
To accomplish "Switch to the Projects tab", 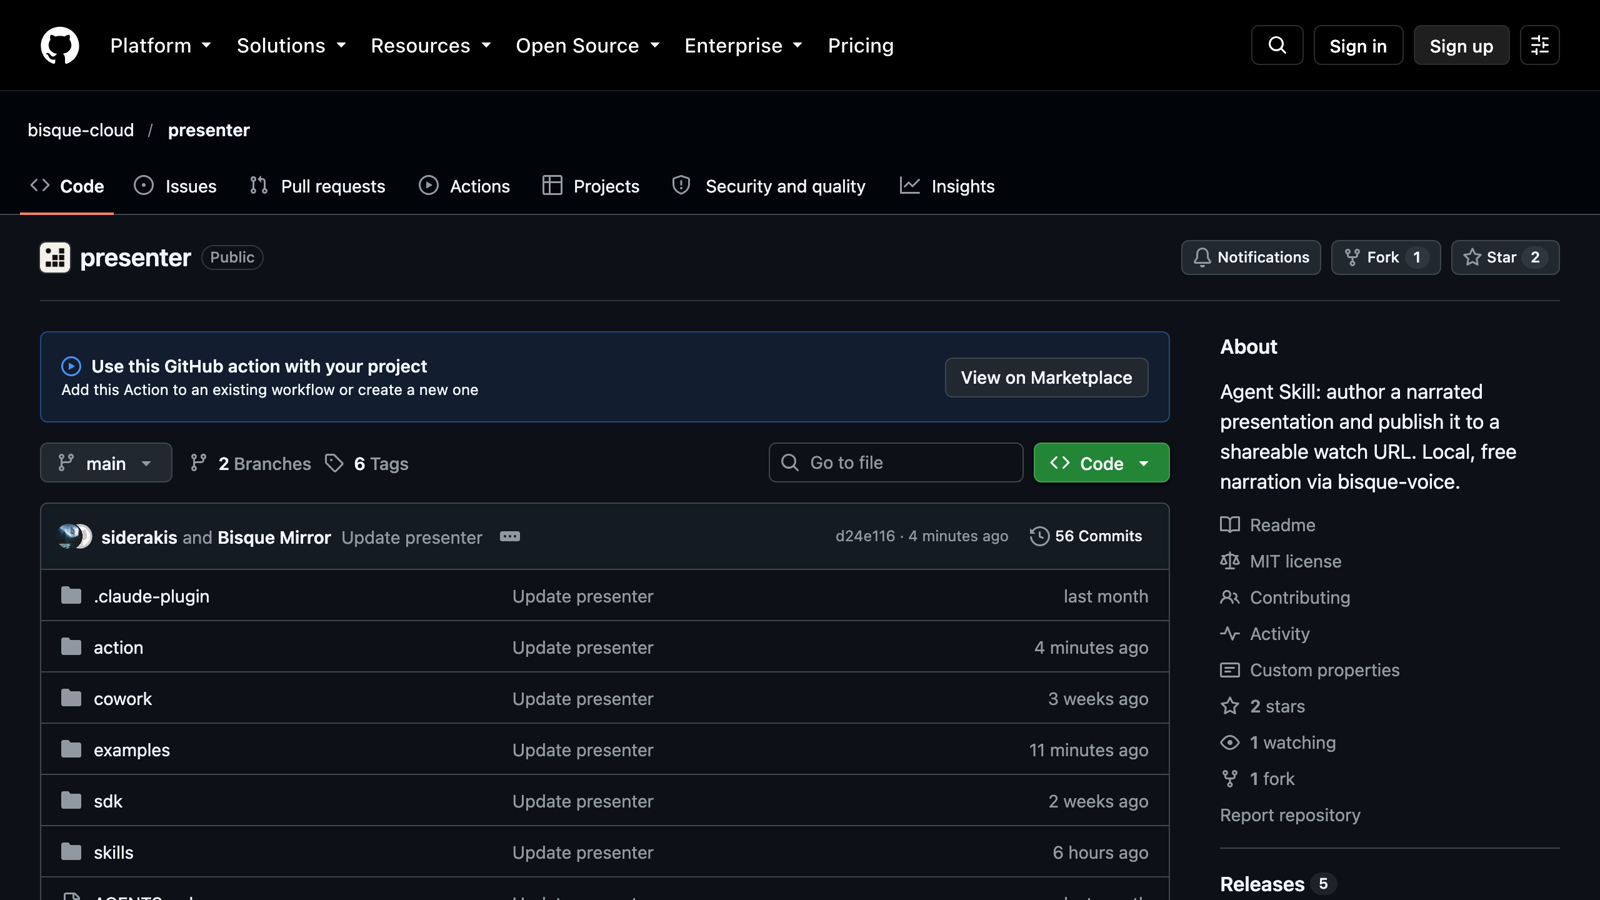I will (x=591, y=186).
